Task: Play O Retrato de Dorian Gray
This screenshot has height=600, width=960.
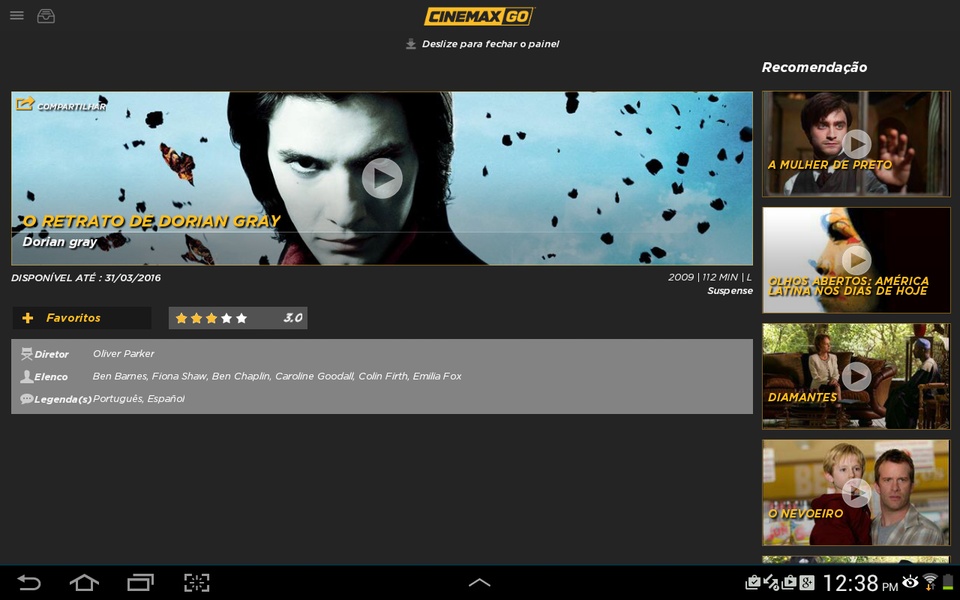Action: click(381, 178)
